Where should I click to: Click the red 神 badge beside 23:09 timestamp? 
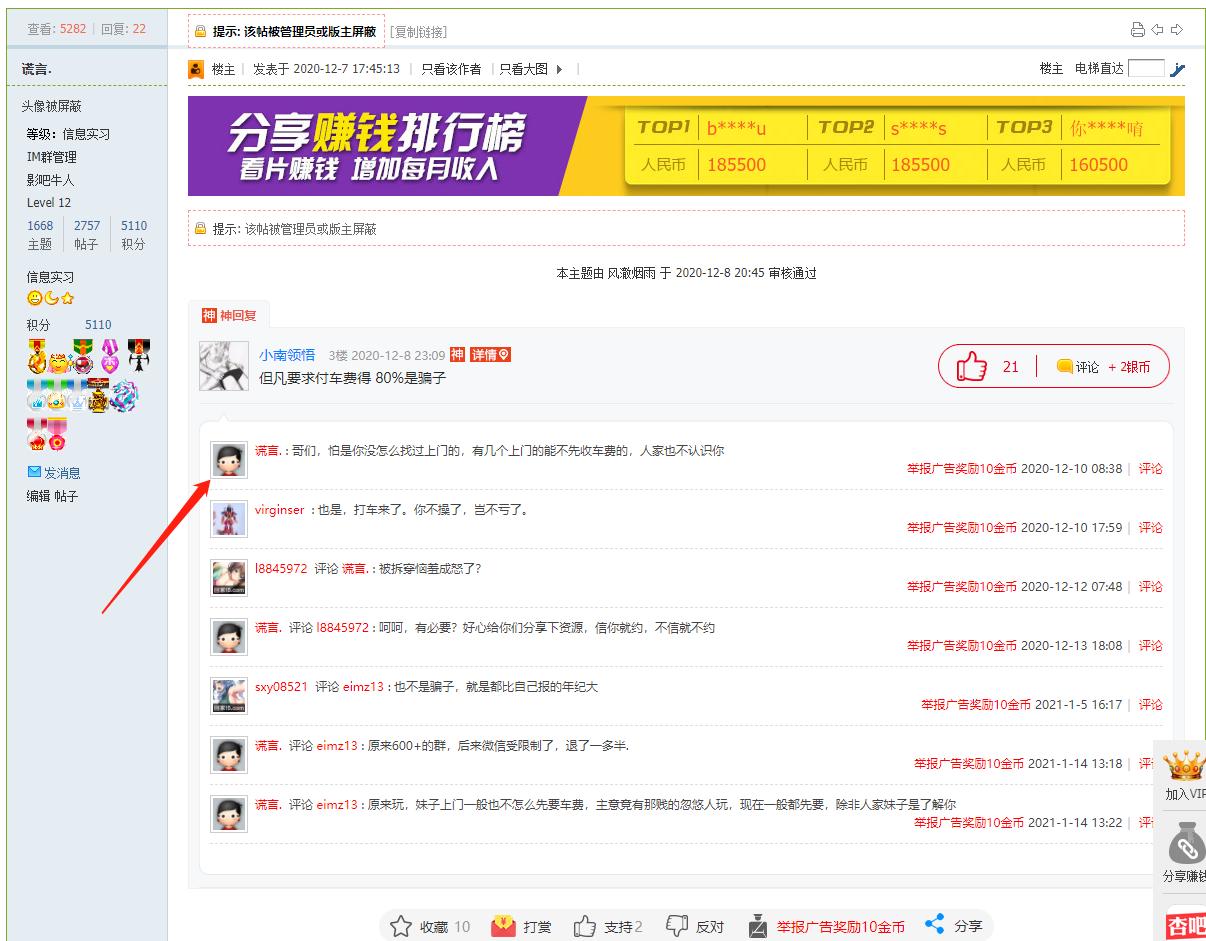tap(457, 355)
